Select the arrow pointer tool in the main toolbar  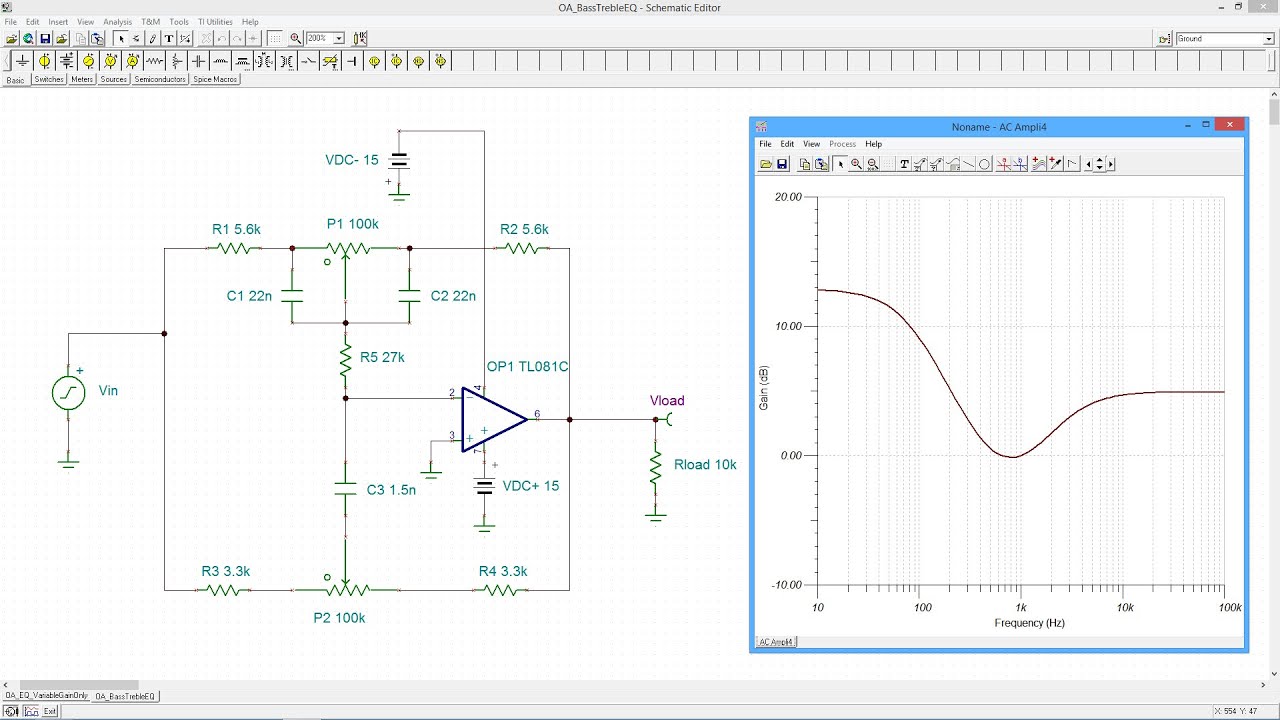tap(121, 39)
